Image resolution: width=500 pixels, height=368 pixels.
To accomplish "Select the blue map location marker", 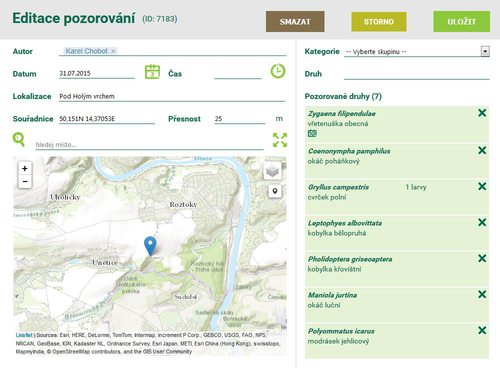I will coord(150,246).
